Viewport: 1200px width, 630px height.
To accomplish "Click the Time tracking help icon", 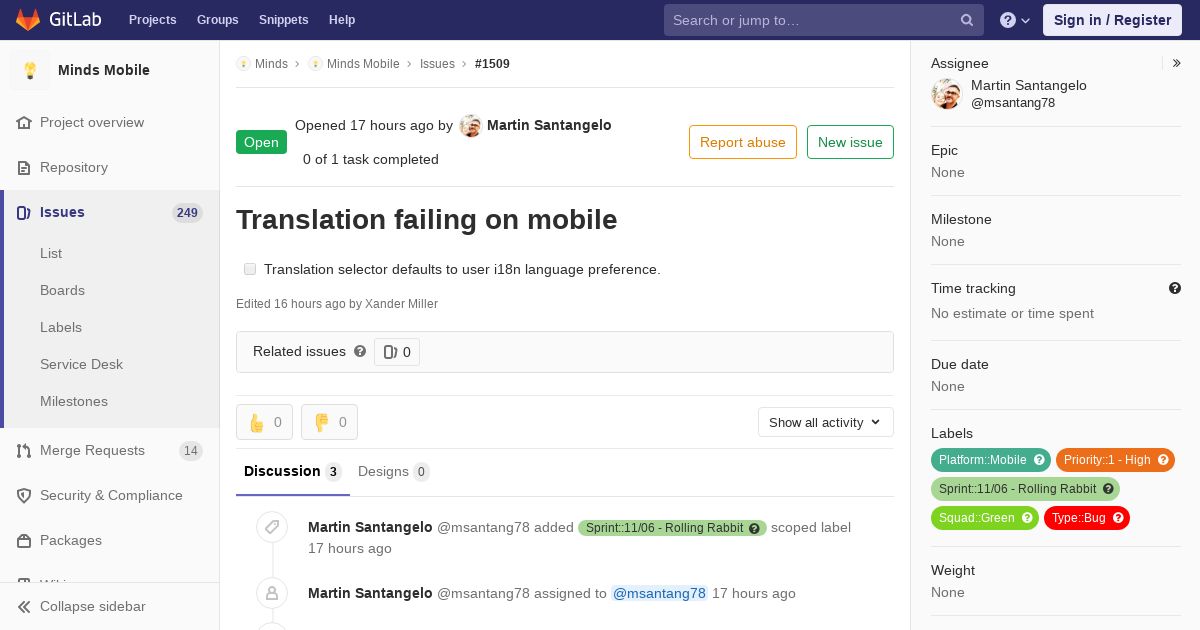I will (x=1175, y=288).
